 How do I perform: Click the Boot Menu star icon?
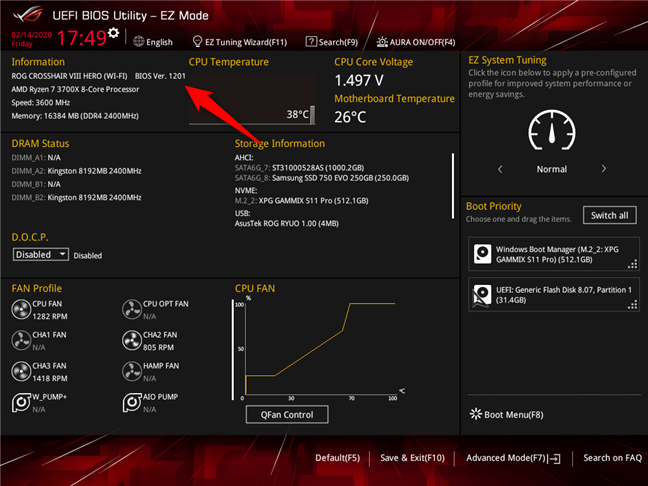tap(476, 414)
